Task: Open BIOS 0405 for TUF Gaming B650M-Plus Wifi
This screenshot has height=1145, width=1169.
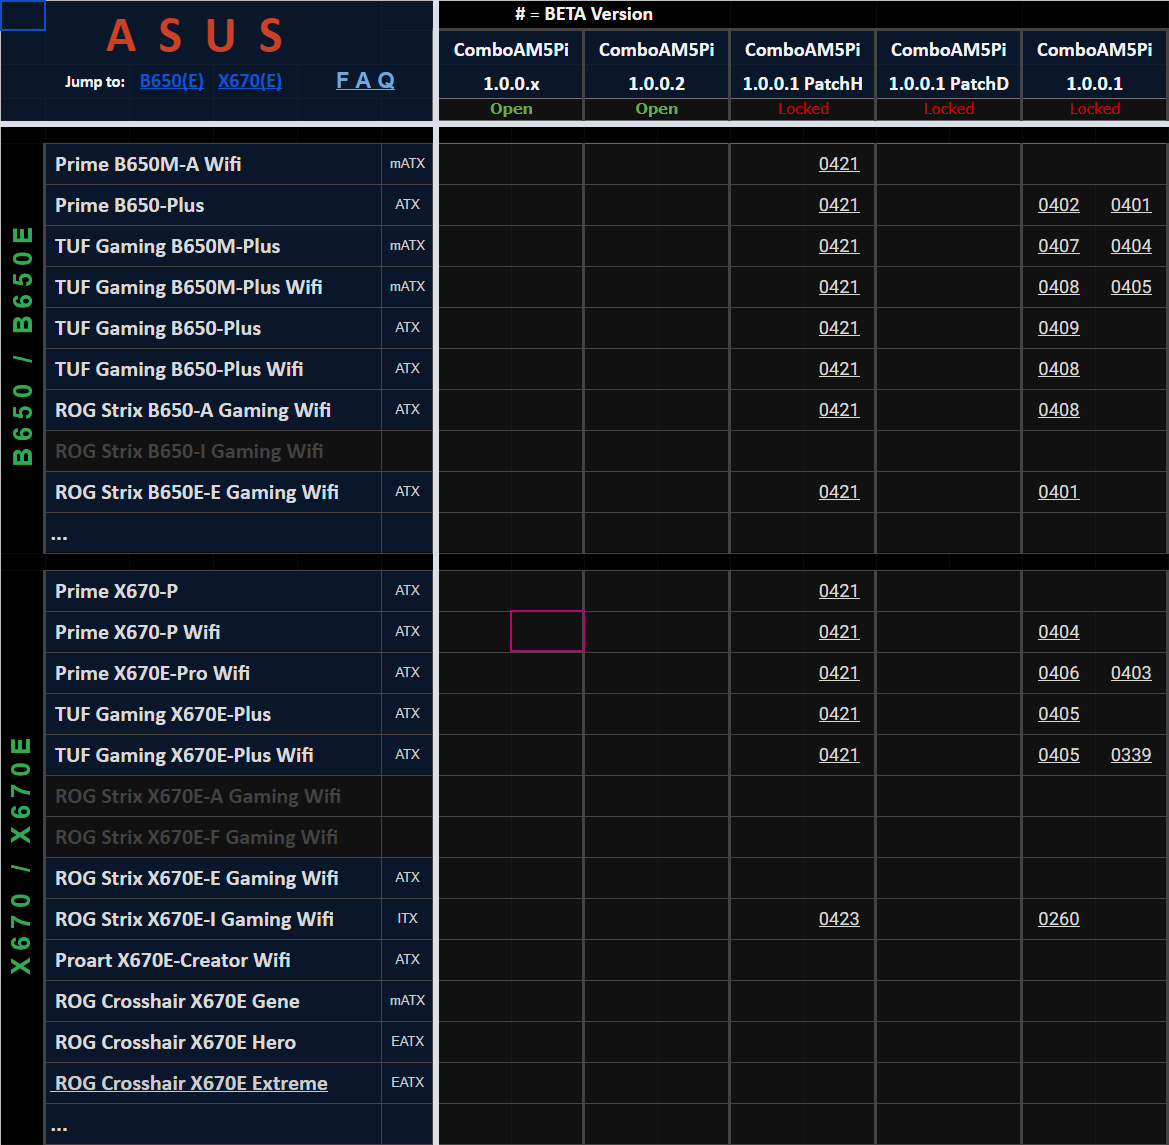Action: pyautogui.click(x=1131, y=287)
